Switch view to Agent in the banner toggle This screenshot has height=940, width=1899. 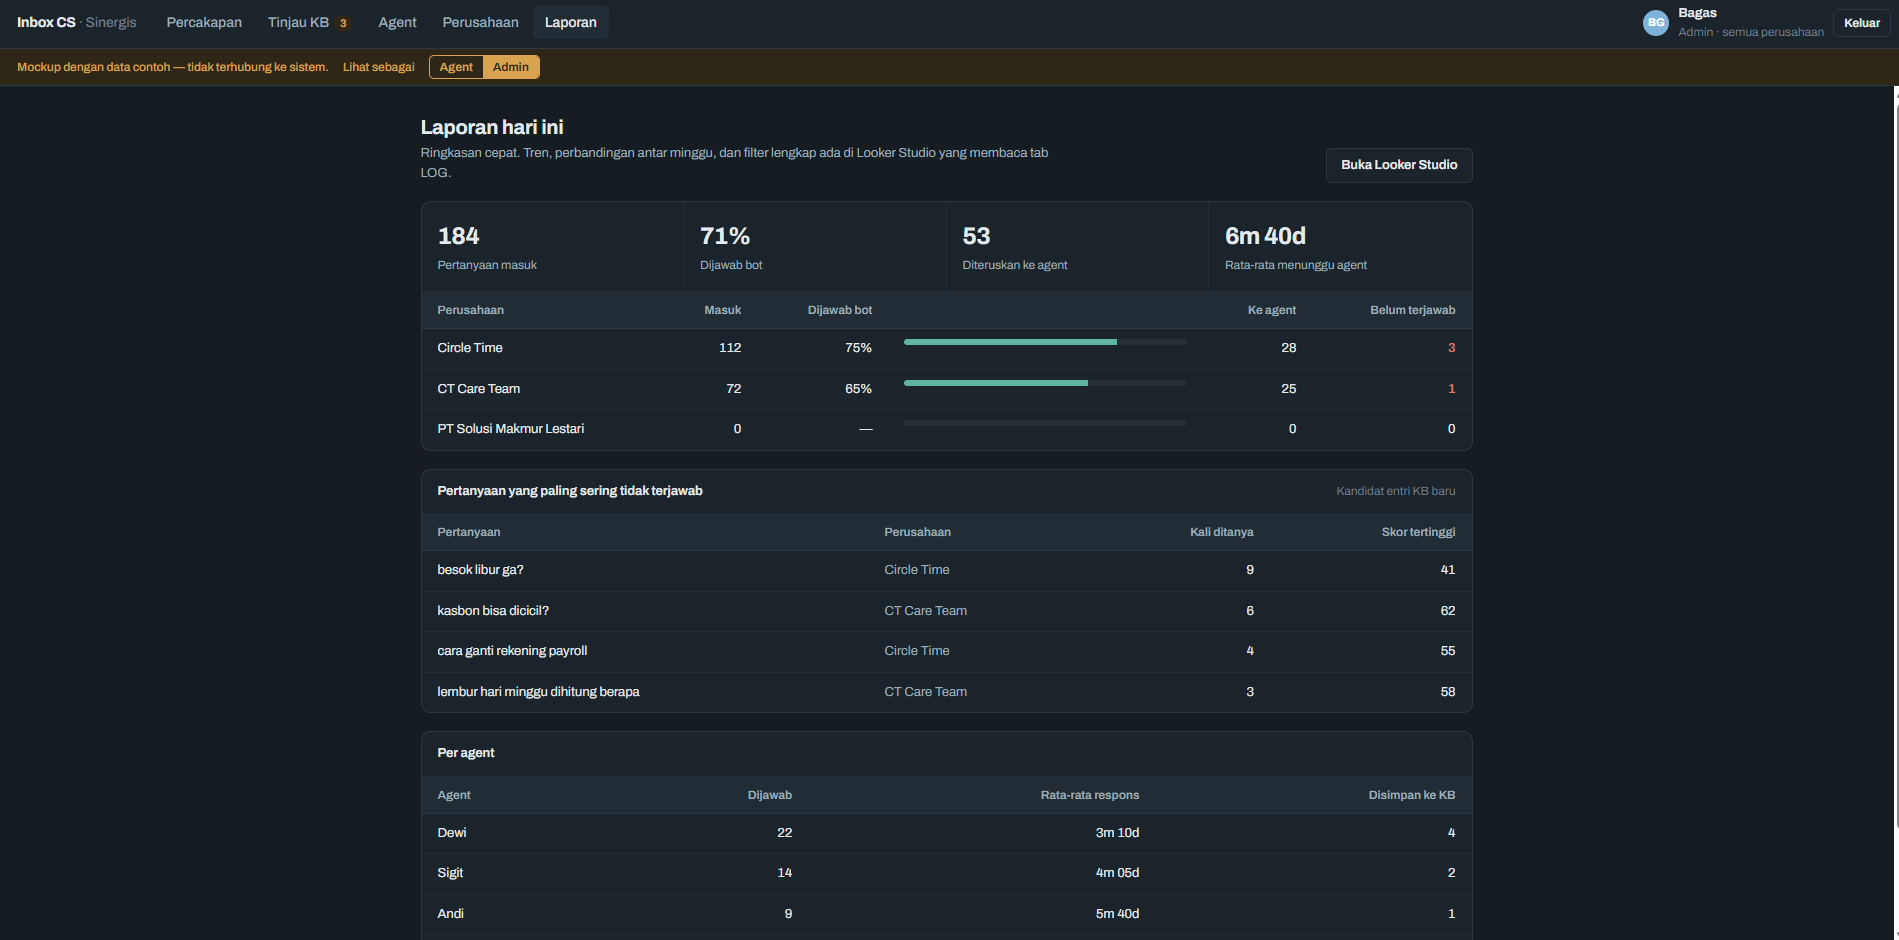click(x=456, y=67)
